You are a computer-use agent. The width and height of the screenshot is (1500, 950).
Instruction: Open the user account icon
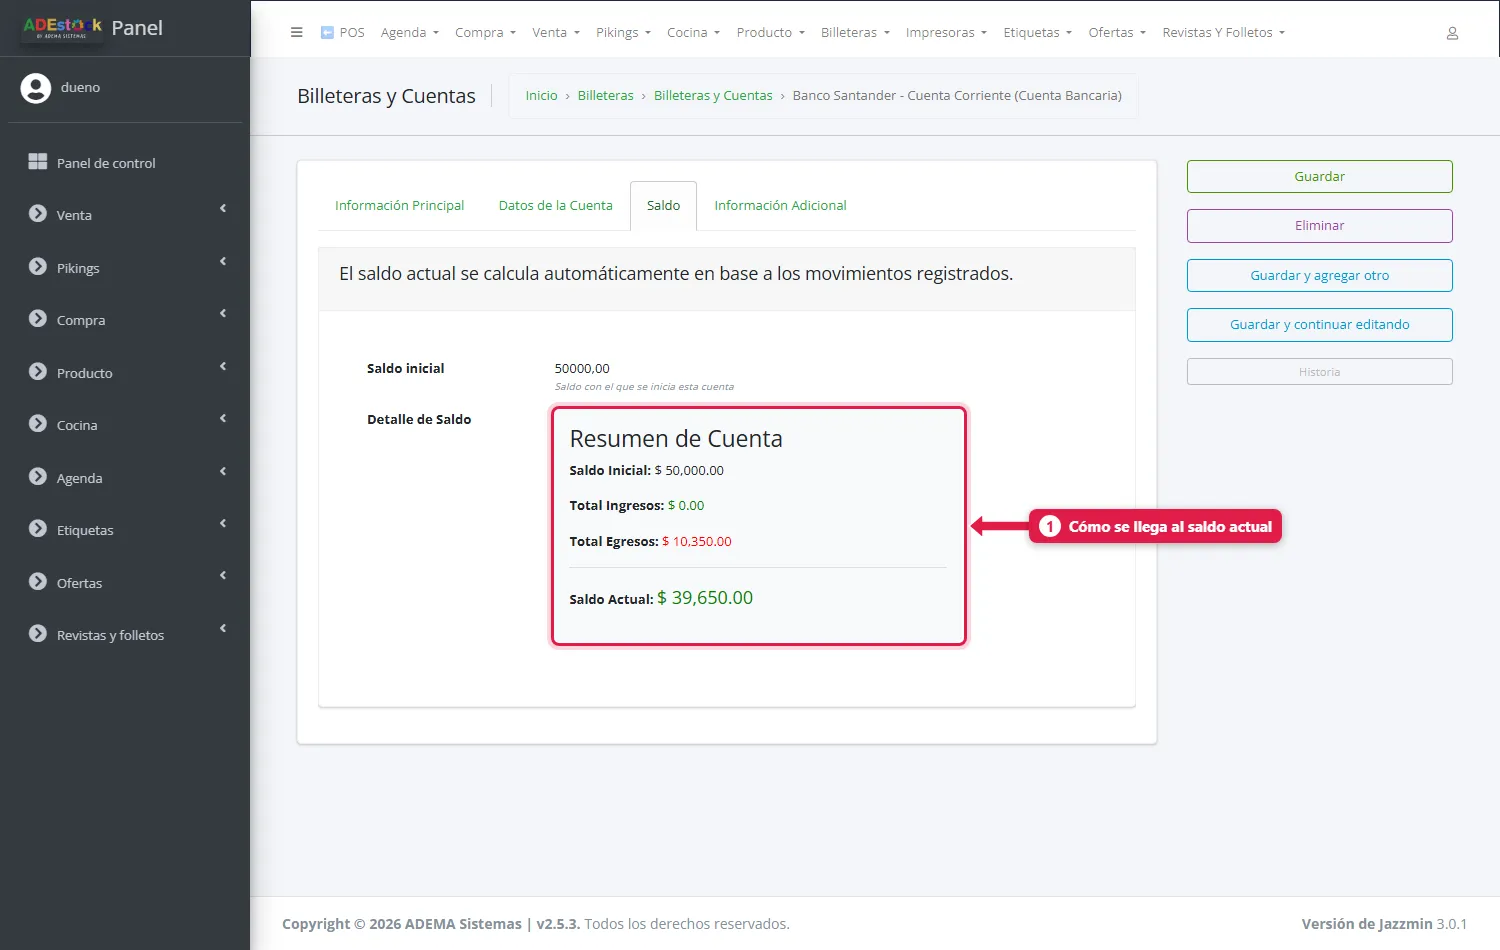click(1452, 33)
